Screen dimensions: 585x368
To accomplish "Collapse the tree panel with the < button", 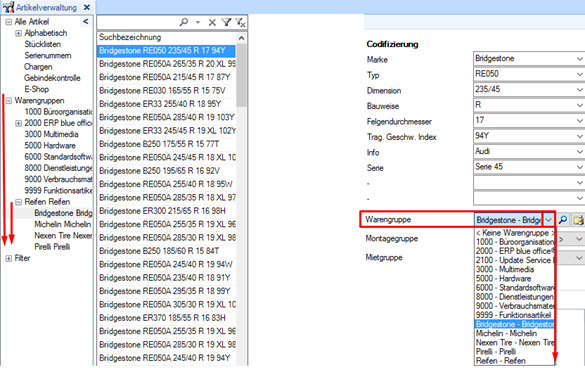I will pos(86,22).
